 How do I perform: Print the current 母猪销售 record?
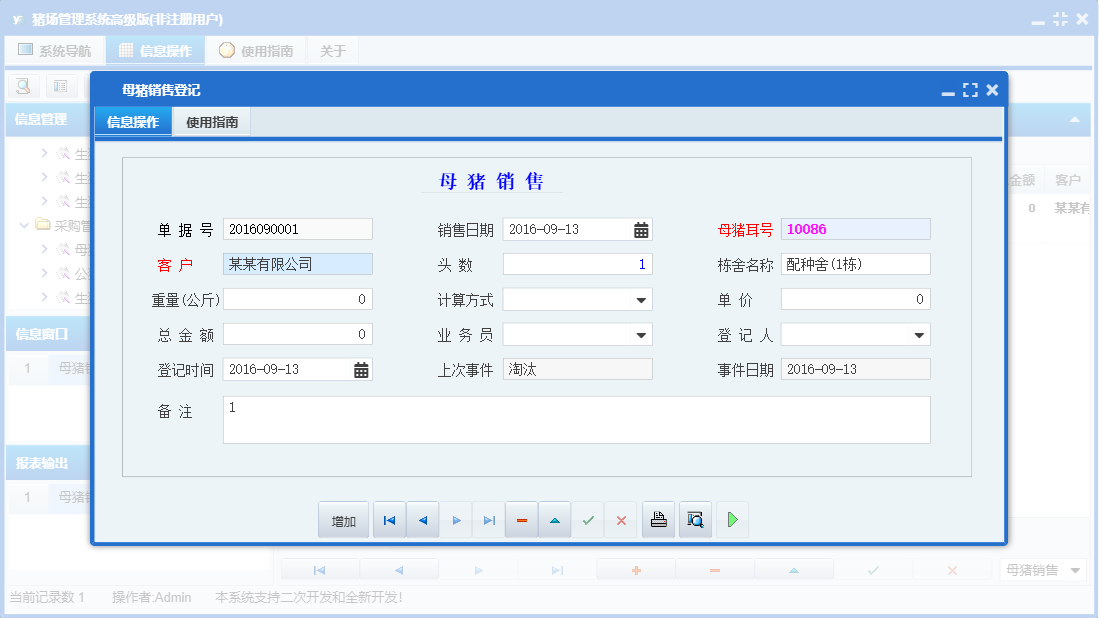(658, 519)
